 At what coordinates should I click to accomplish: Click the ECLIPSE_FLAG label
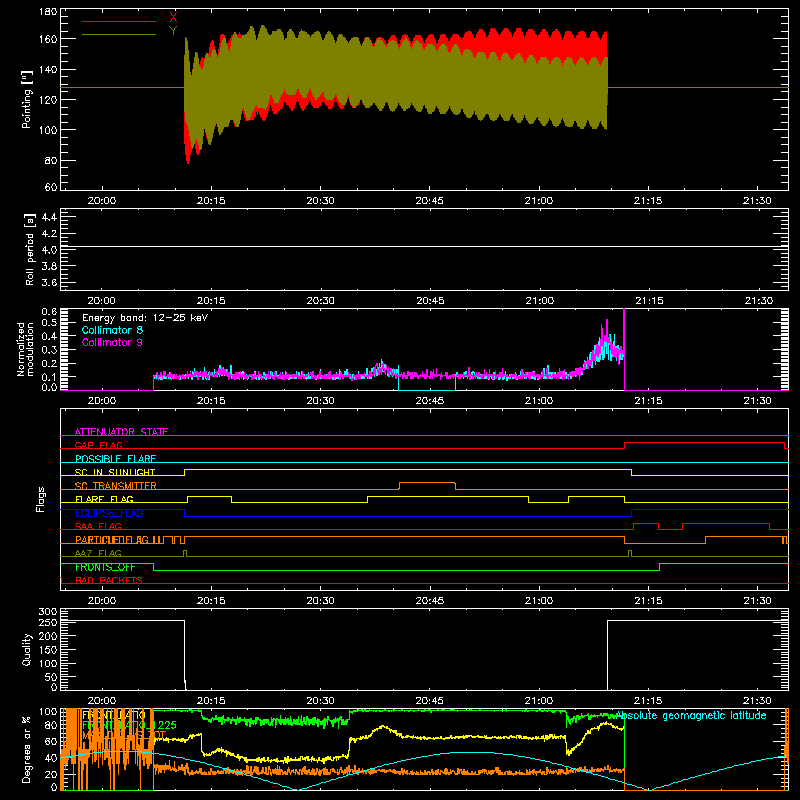tap(109, 513)
